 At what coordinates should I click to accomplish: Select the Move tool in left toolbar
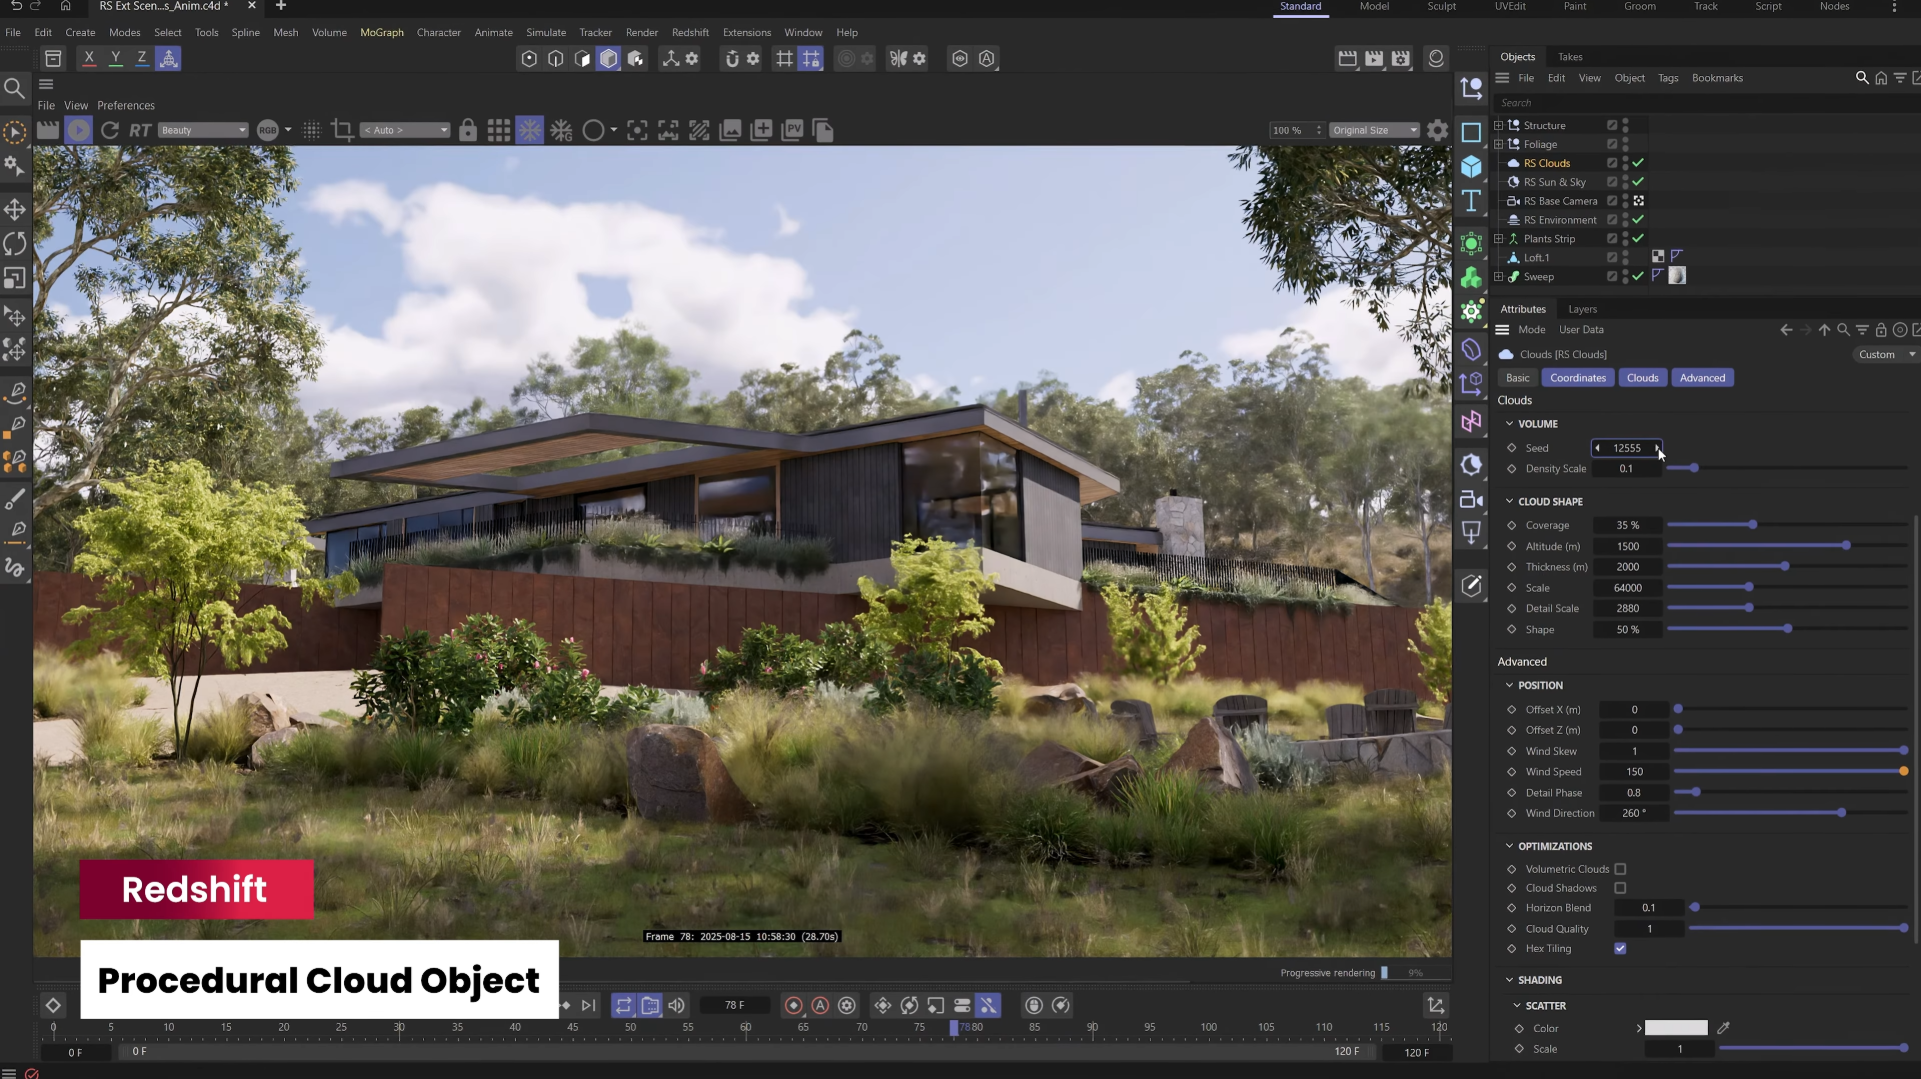[x=15, y=210]
